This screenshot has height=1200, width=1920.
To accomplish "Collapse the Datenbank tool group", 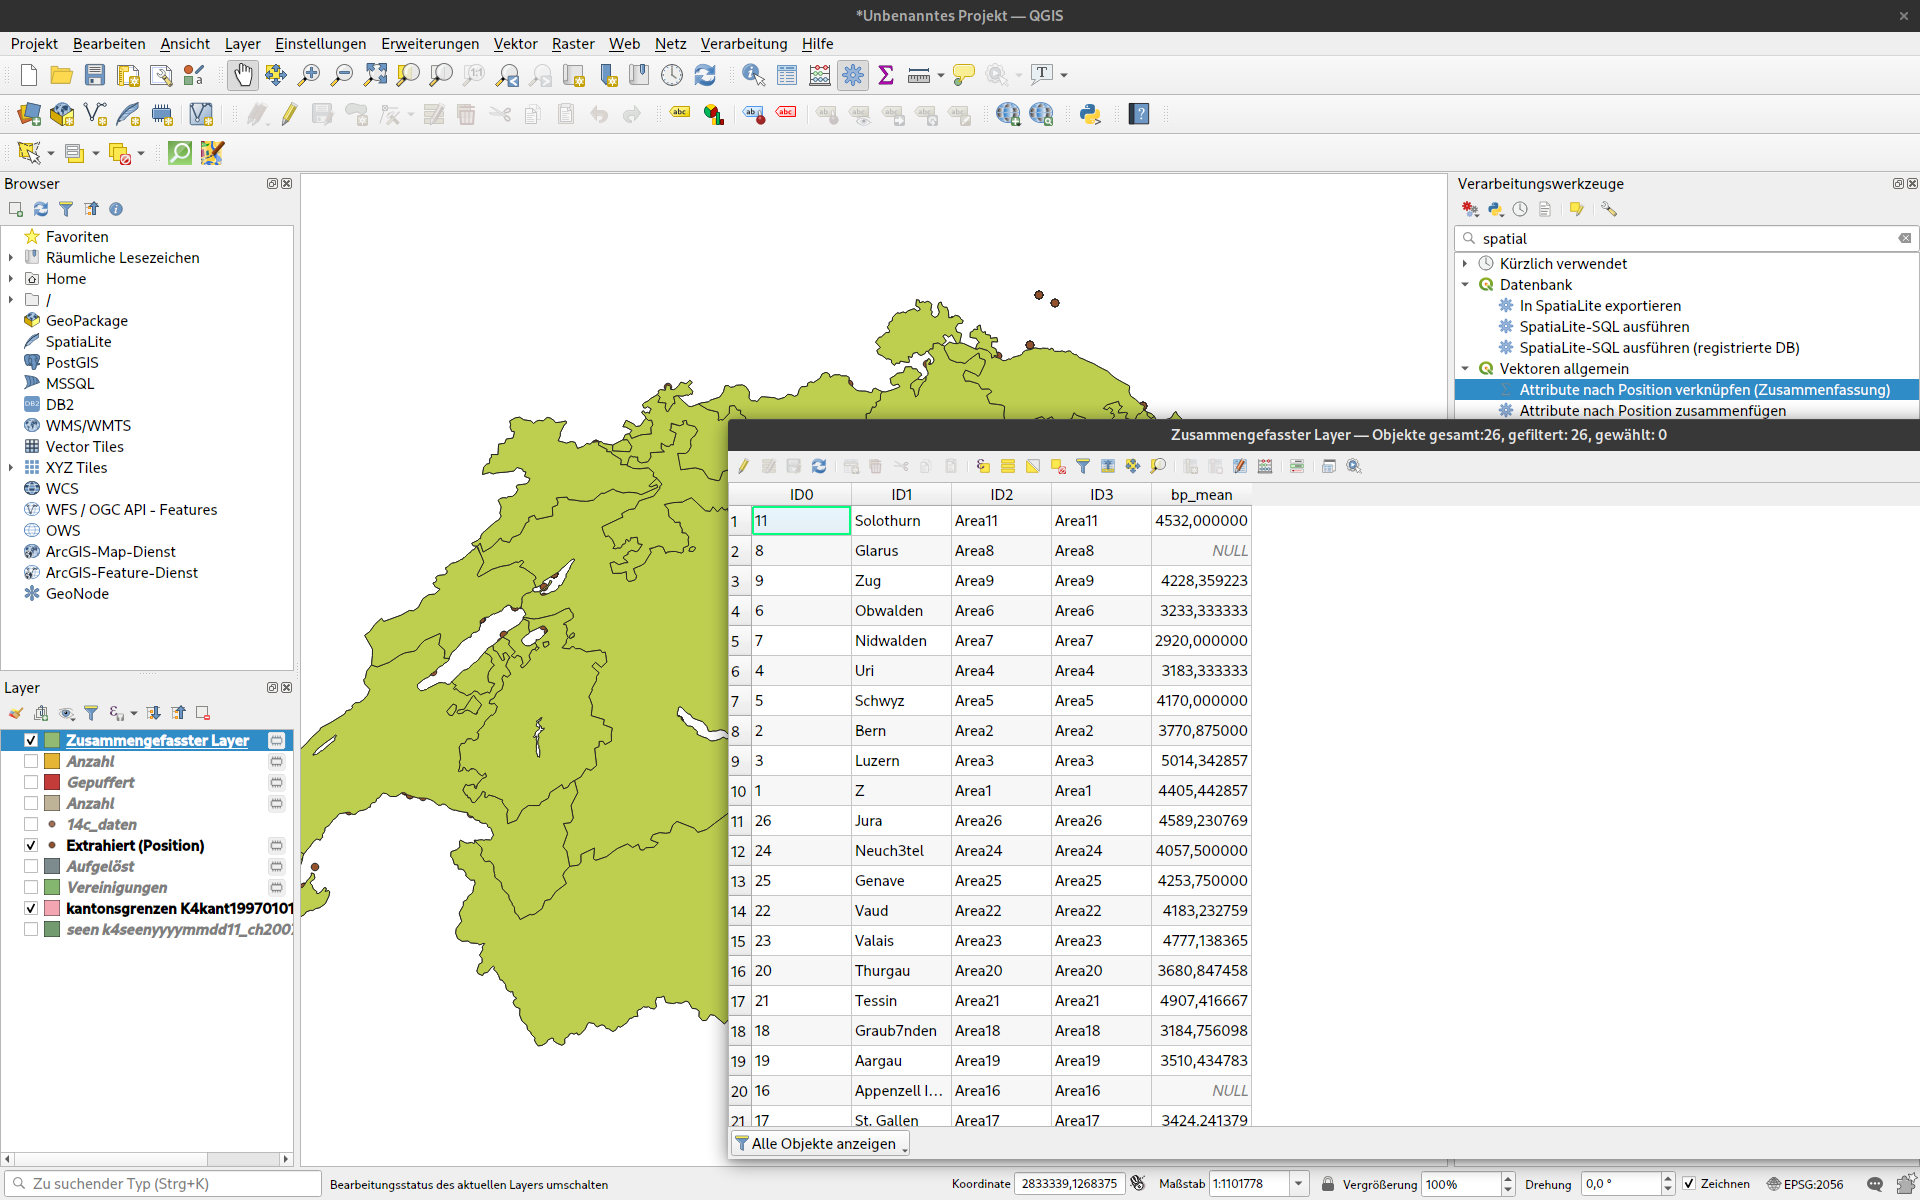I will [x=1466, y=285].
